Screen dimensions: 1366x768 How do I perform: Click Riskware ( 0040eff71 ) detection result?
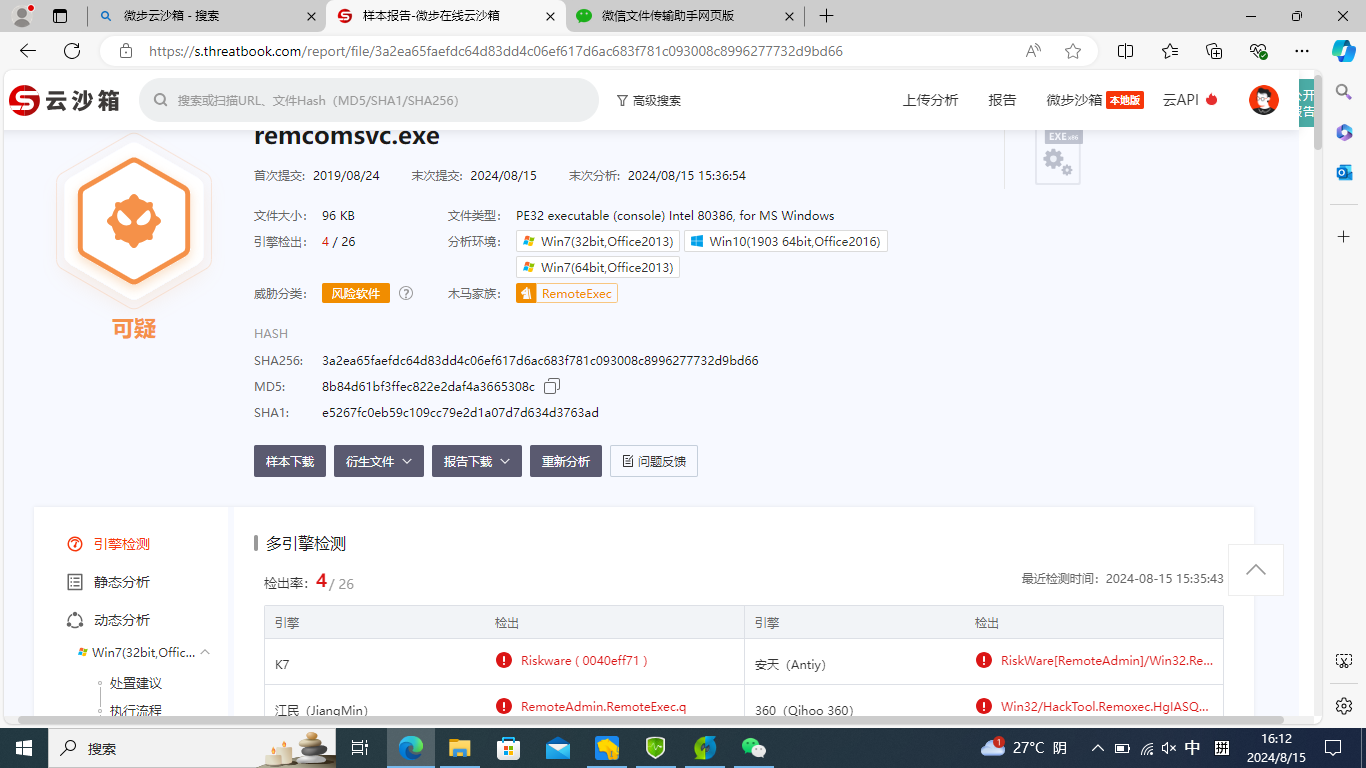click(585, 660)
